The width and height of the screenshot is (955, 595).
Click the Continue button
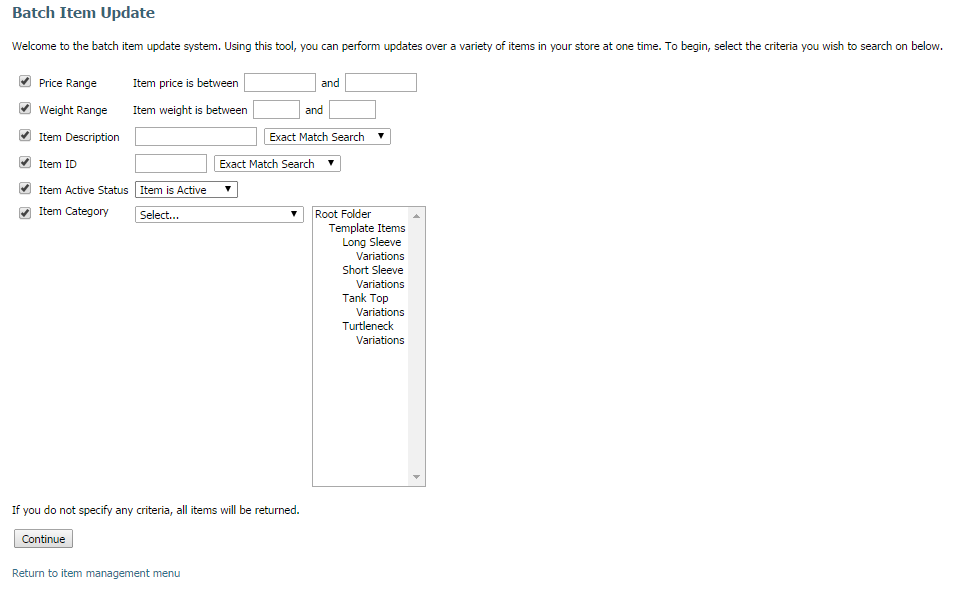coord(43,539)
